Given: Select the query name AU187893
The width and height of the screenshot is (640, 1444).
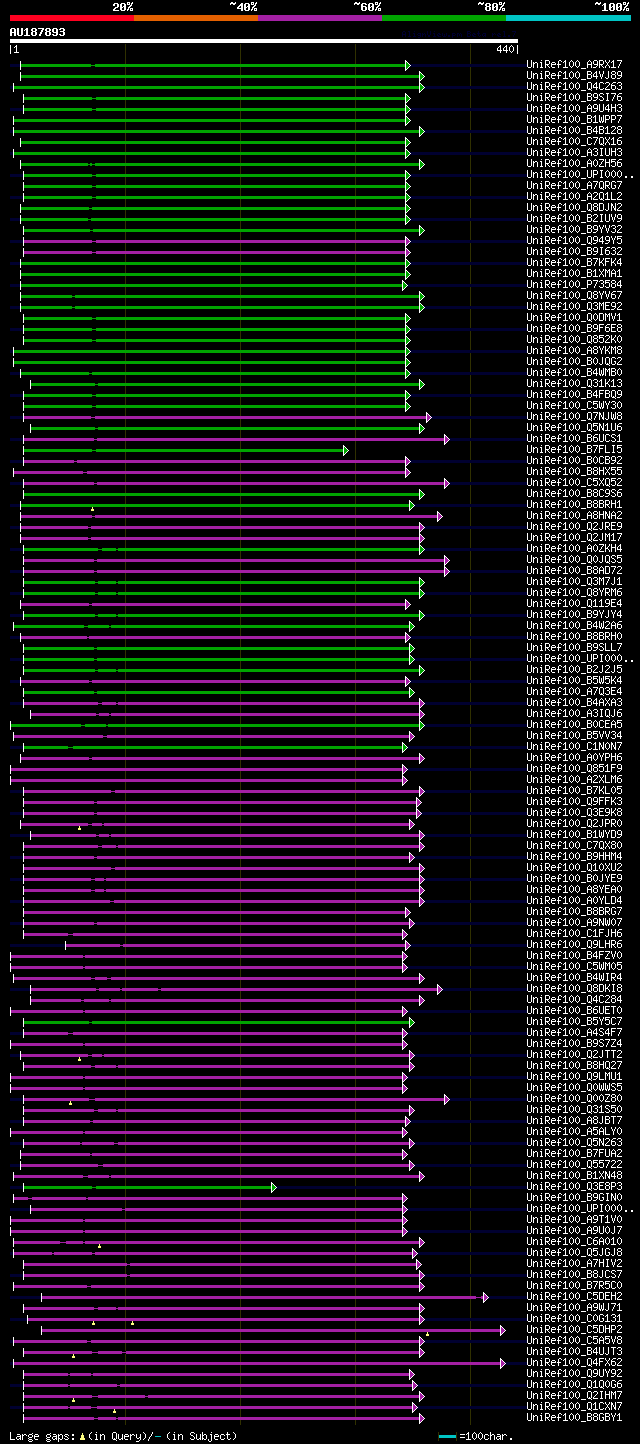Looking at the screenshot, I should click(38, 32).
